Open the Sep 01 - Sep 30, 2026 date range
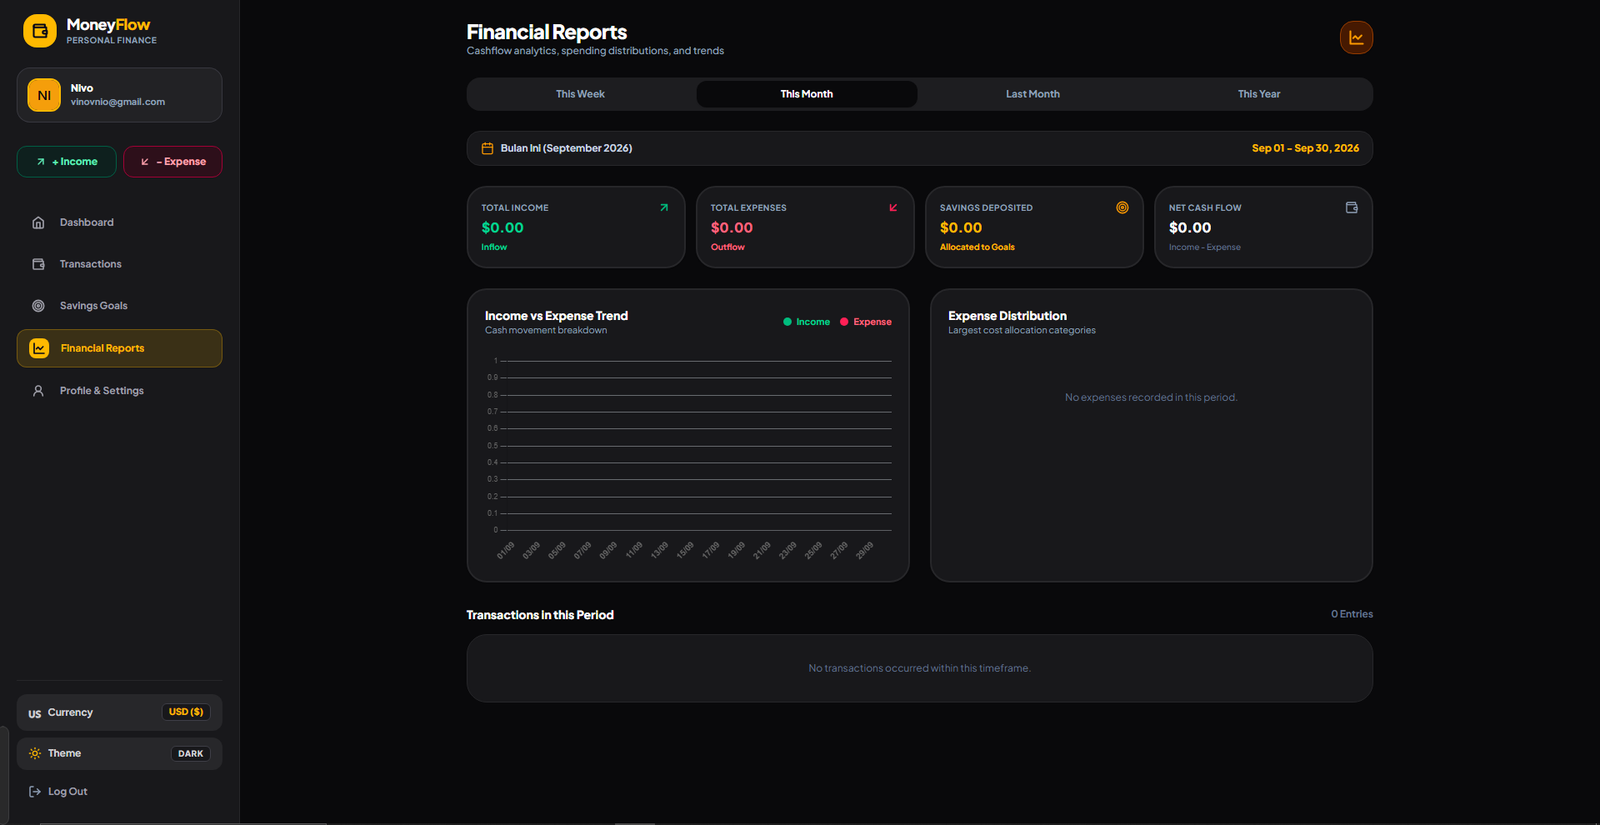Image resolution: width=1600 pixels, height=825 pixels. coord(1305,148)
